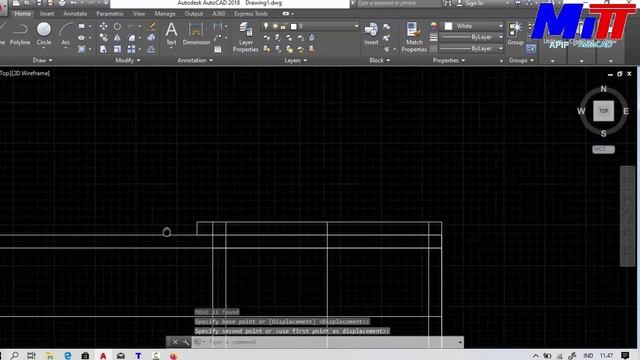Expand the Modify panel
This screenshot has height=360, width=640.
[x=128, y=60]
